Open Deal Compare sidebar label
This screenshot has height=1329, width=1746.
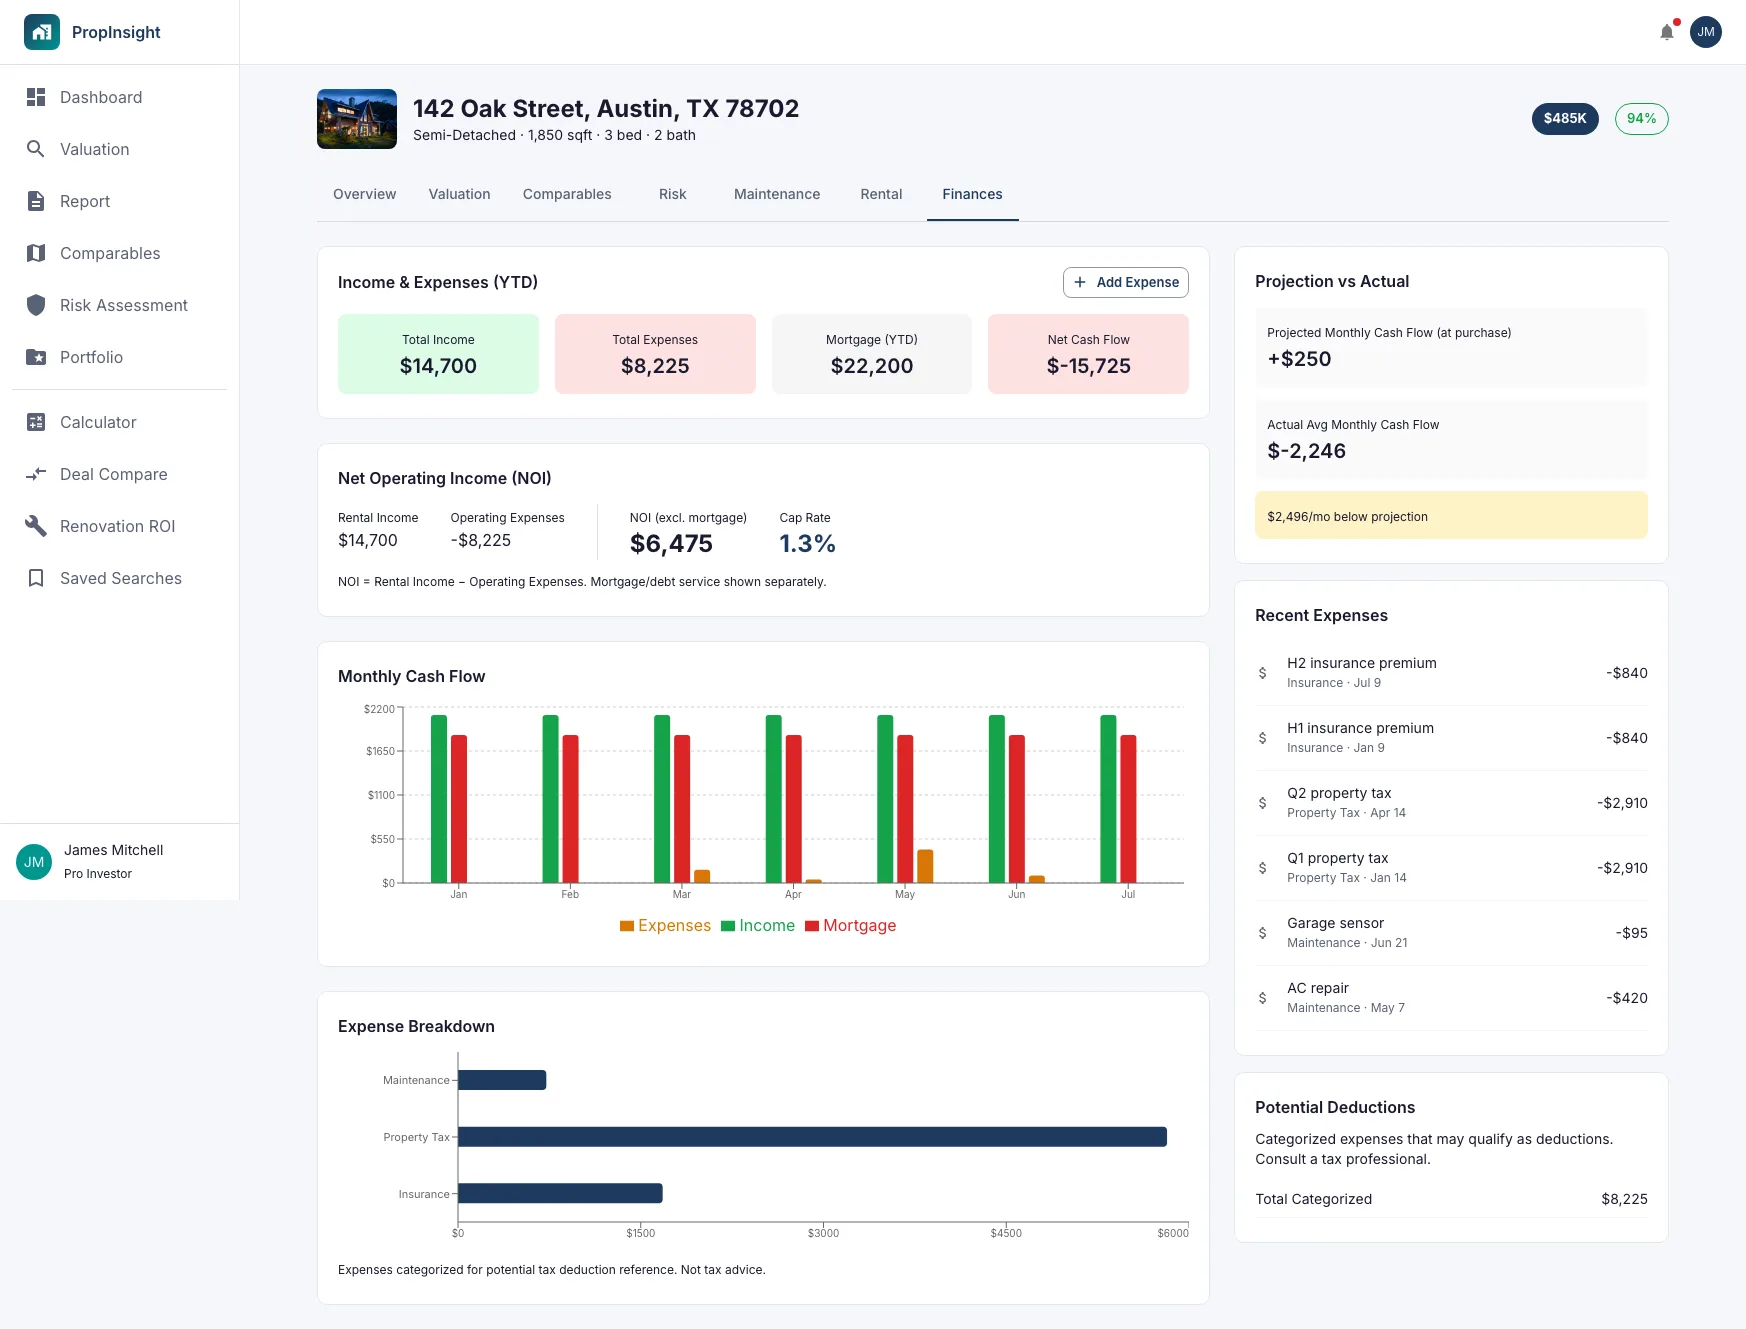coord(114,474)
